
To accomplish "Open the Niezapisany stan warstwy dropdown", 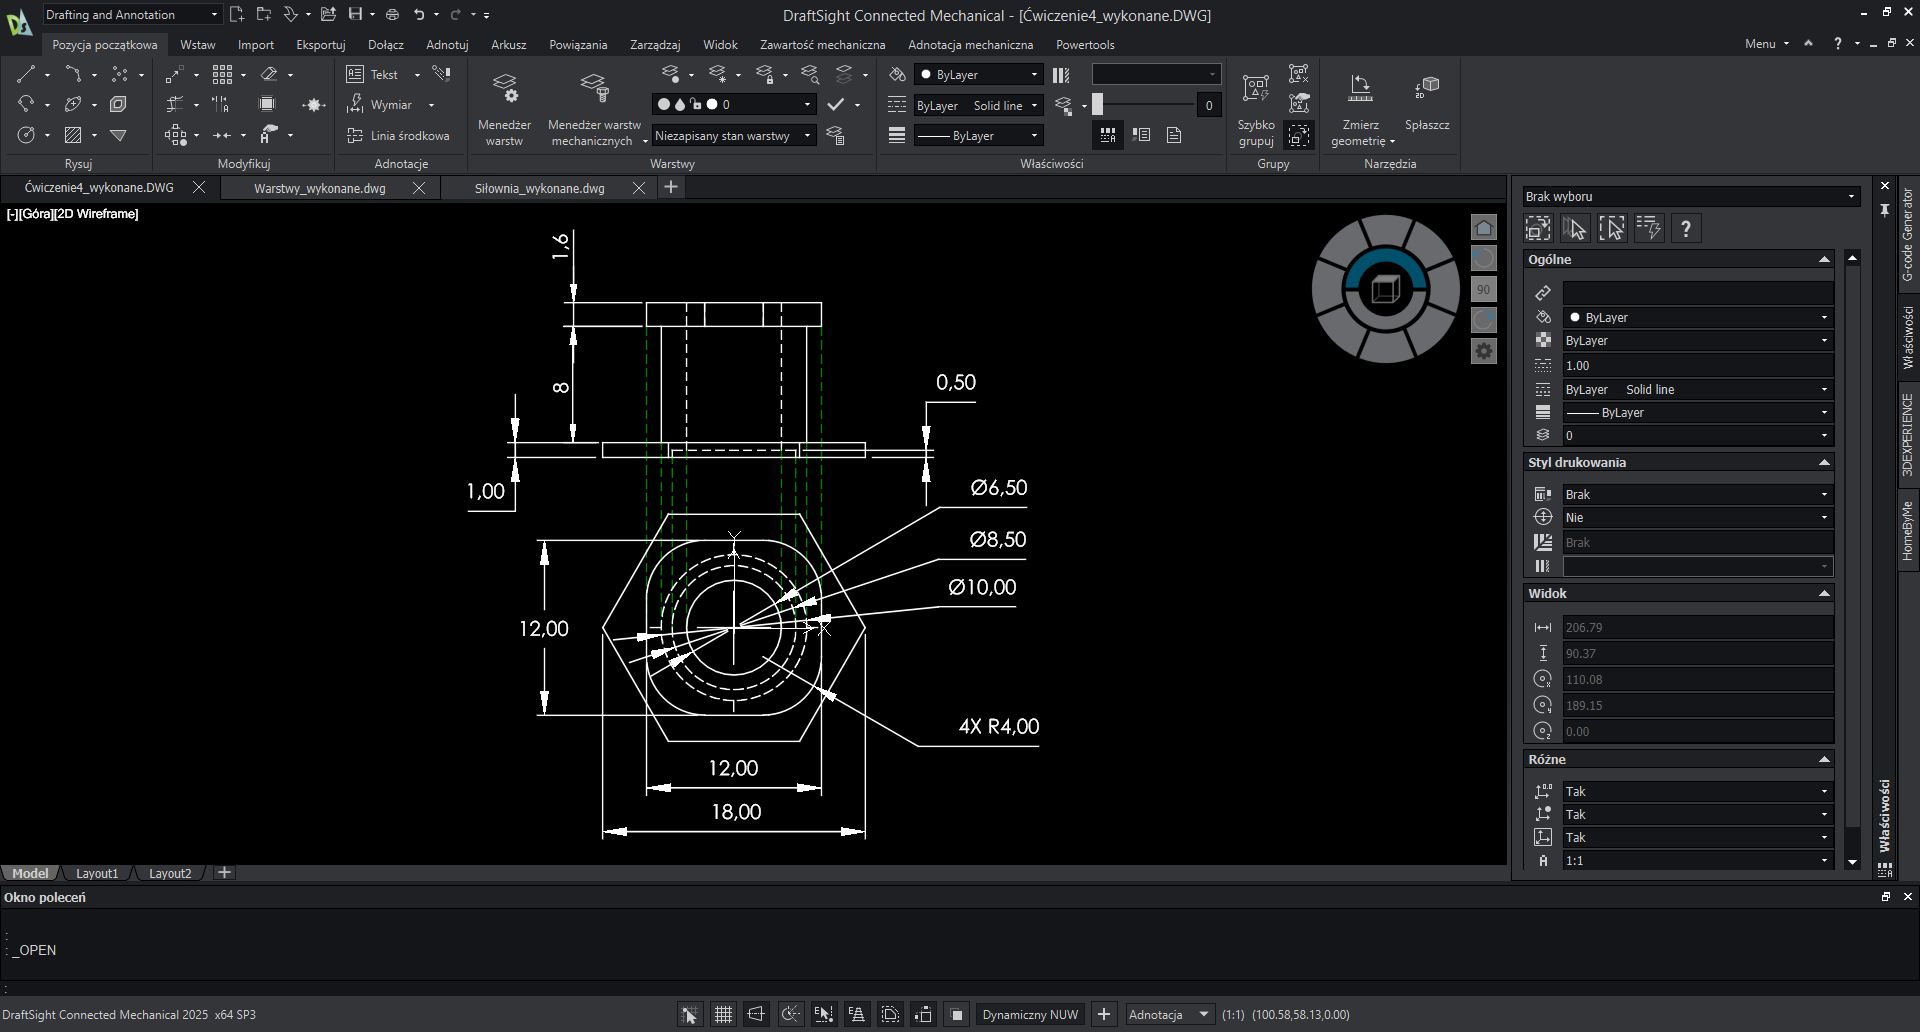I will (733, 136).
